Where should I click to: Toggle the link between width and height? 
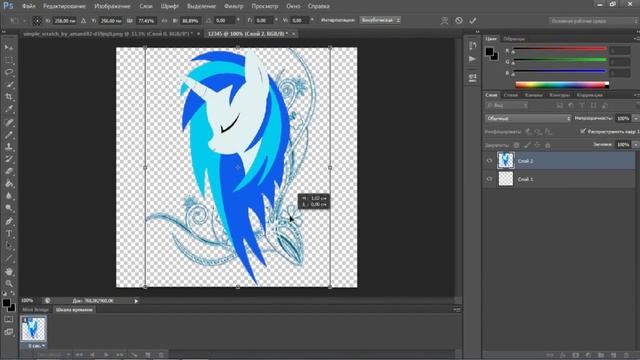pyautogui.click(x=164, y=20)
